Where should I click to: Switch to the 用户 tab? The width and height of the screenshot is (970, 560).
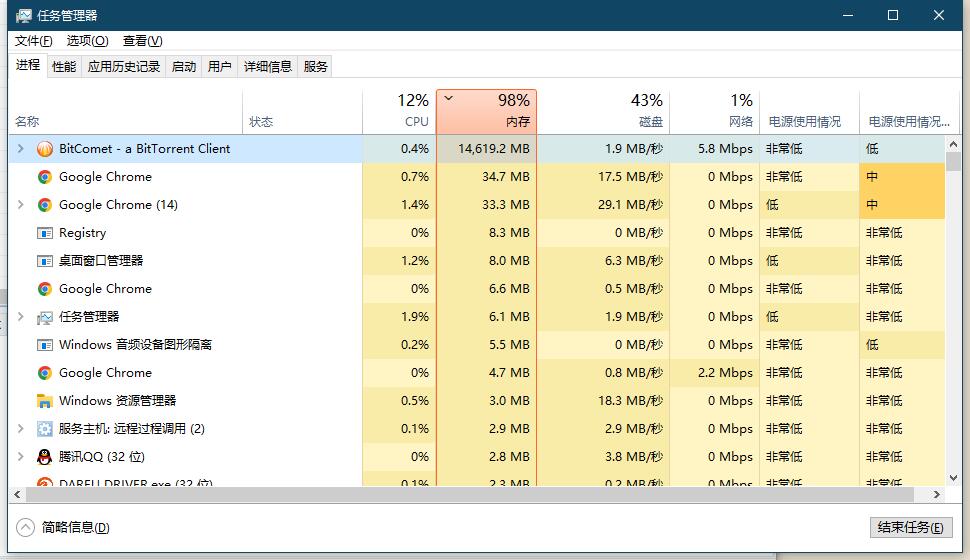220,66
